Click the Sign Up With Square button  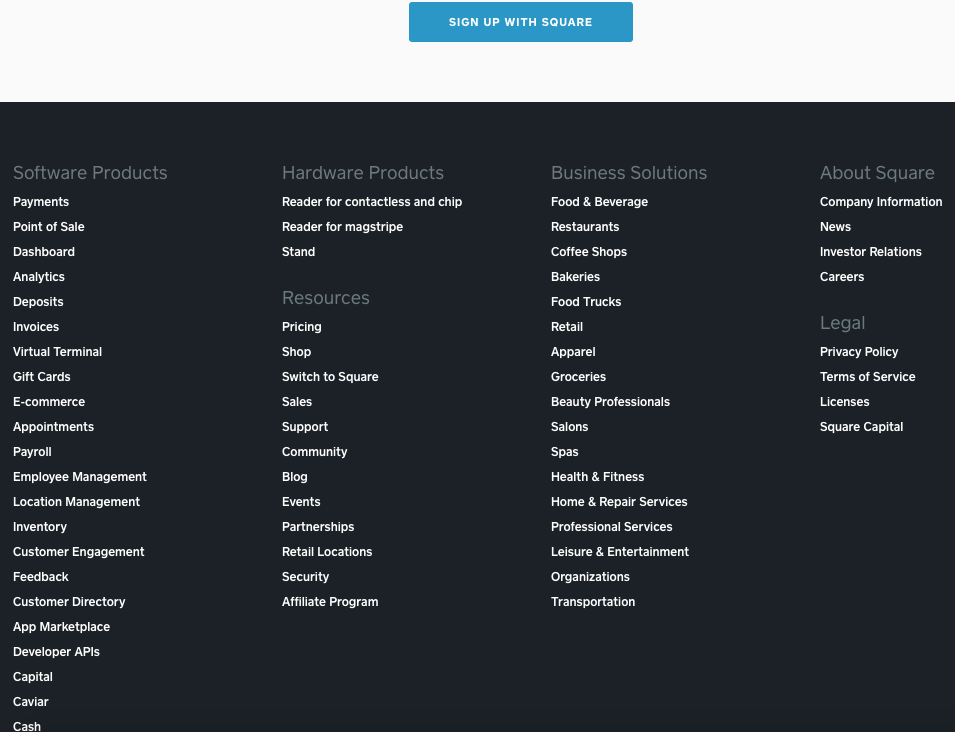tap(521, 22)
